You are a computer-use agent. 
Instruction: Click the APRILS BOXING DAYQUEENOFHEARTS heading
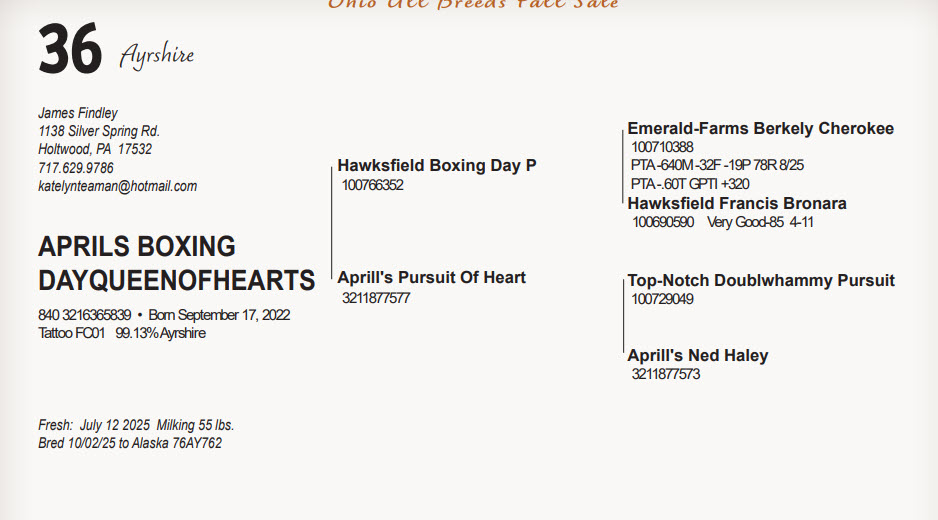pos(176,263)
